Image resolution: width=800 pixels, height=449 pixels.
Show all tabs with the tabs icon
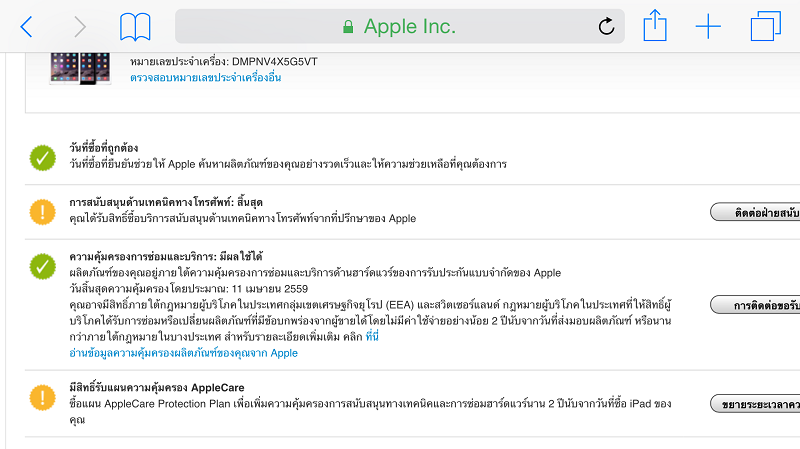point(766,26)
